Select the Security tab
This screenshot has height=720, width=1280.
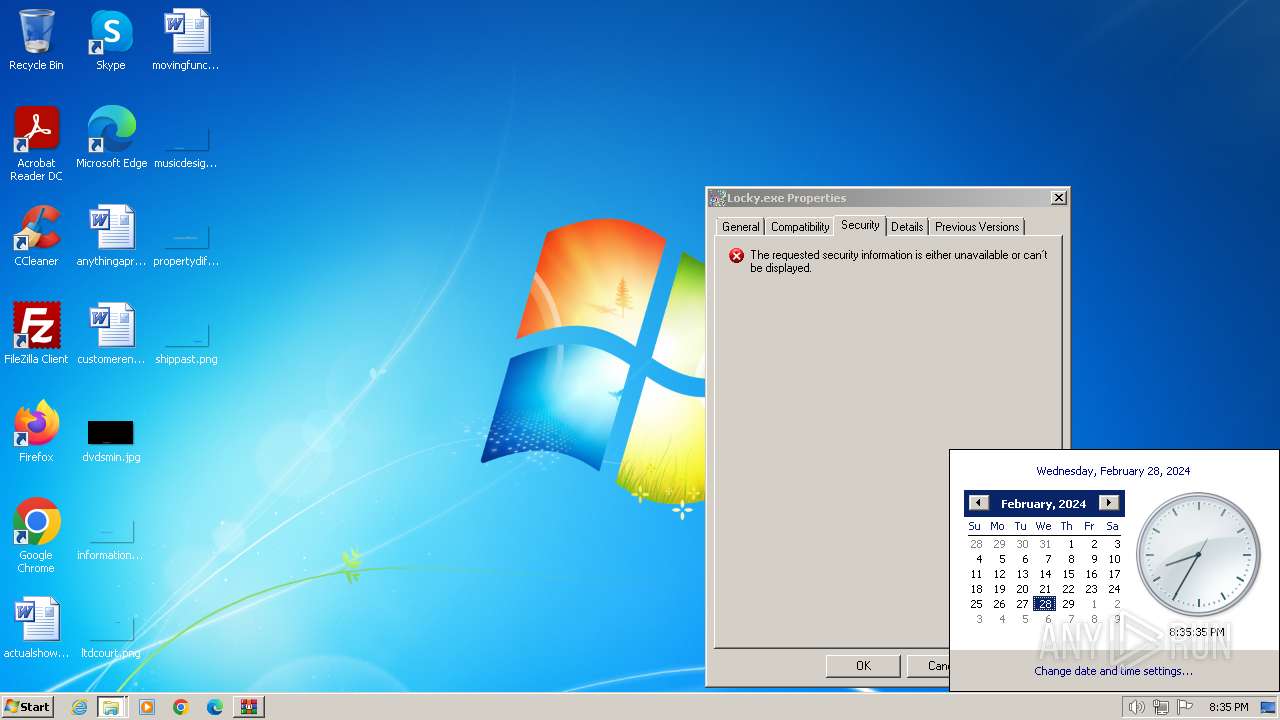point(860,225)
